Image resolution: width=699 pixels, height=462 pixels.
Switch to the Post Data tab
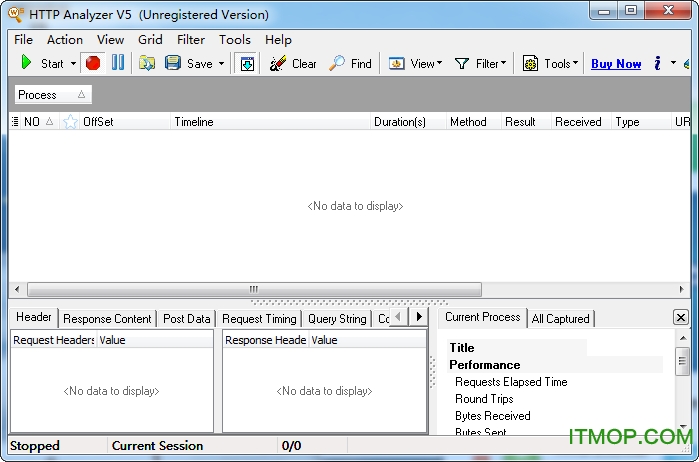[186, 319]
